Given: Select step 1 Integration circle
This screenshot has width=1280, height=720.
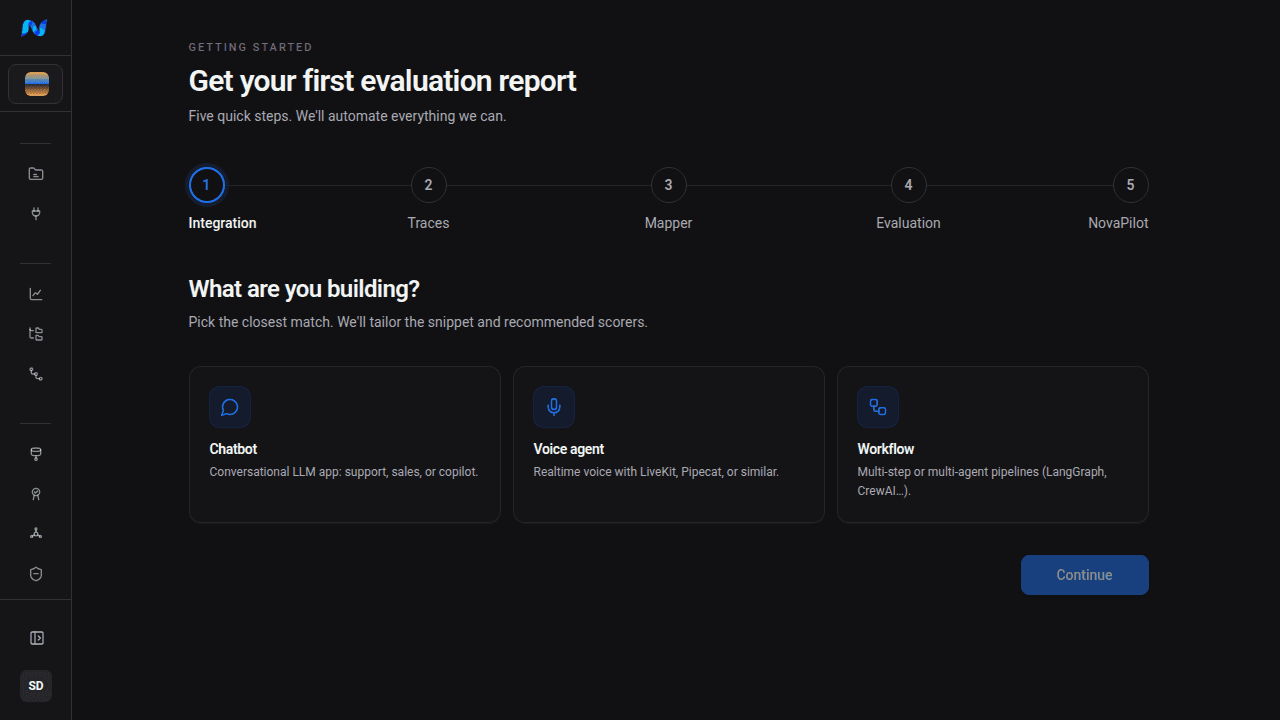Looking at the screenshot, I should pos(207,185).
